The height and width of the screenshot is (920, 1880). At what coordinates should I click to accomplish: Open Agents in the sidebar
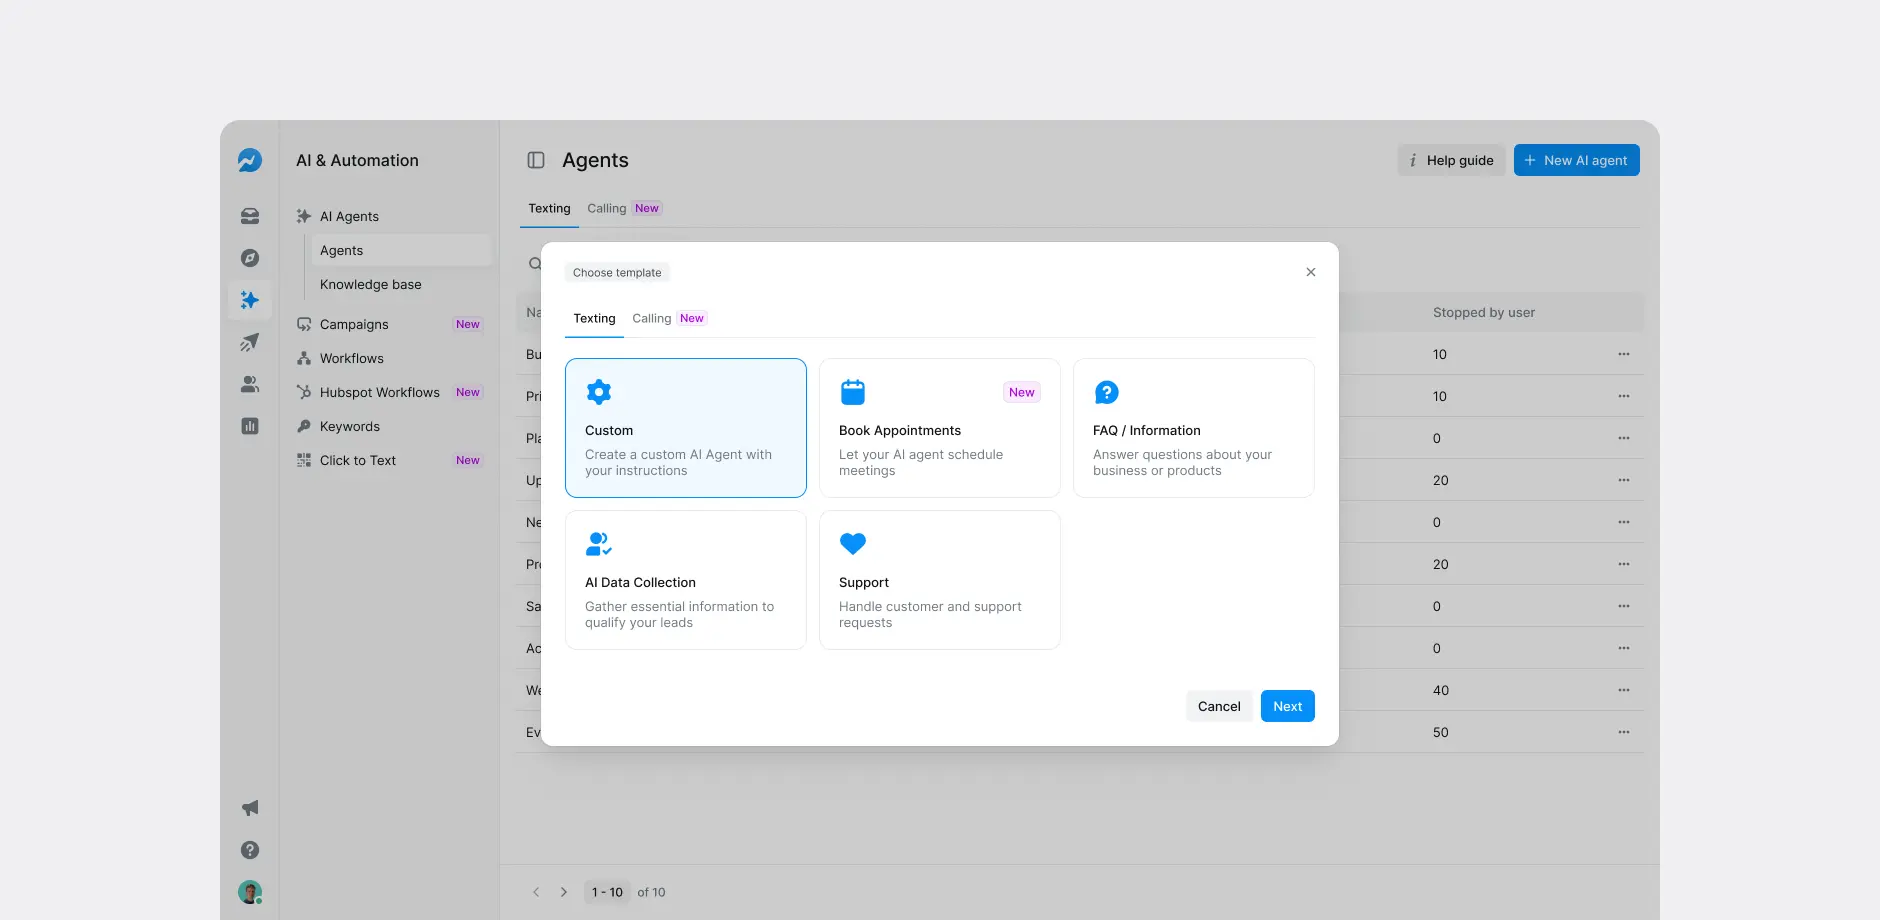point(402,250)
